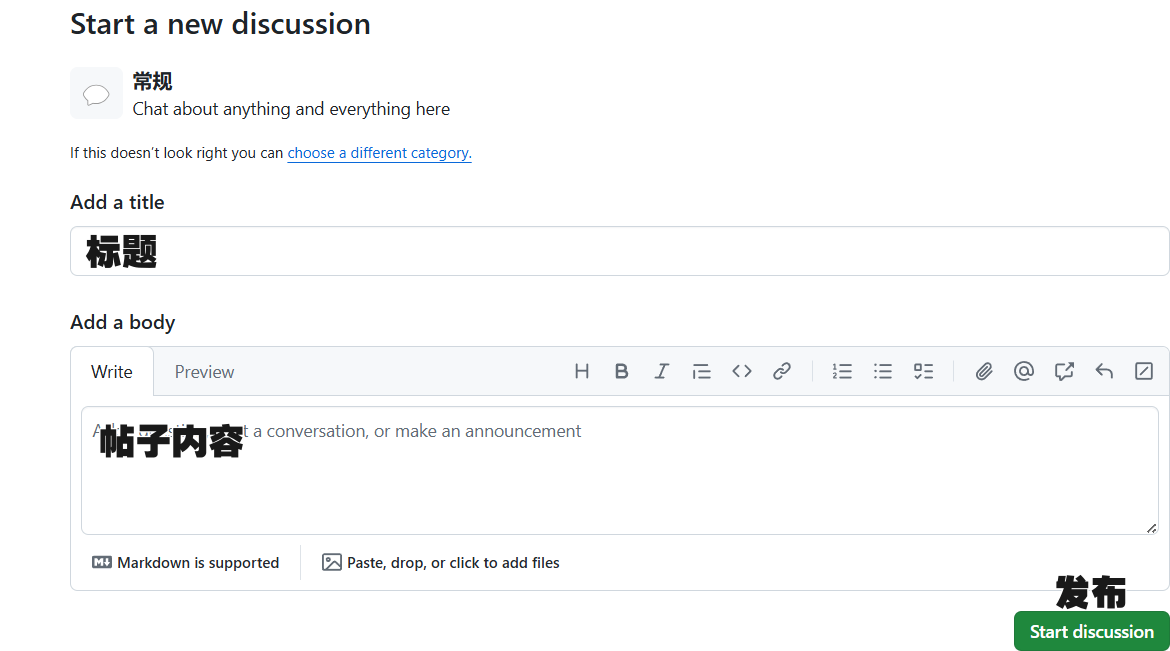The image size is (1170, 651).
Task: Insert a heading with the H icon
Action: [581, 371]
